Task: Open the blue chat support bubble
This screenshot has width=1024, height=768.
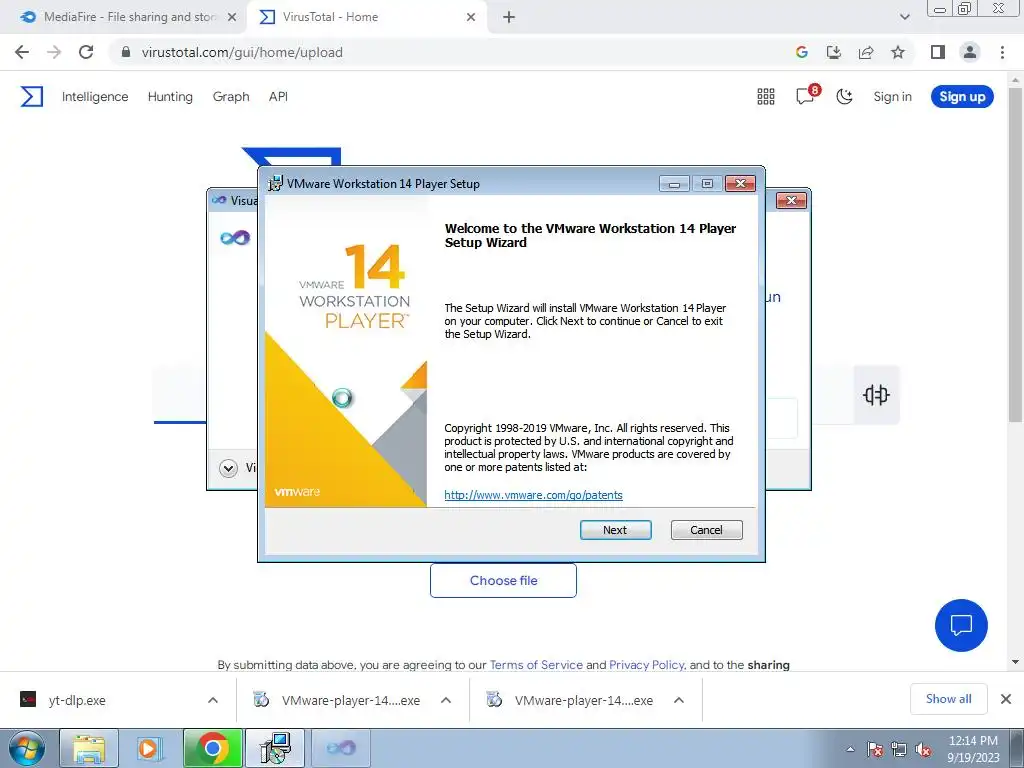Action: tap(961, 625)
